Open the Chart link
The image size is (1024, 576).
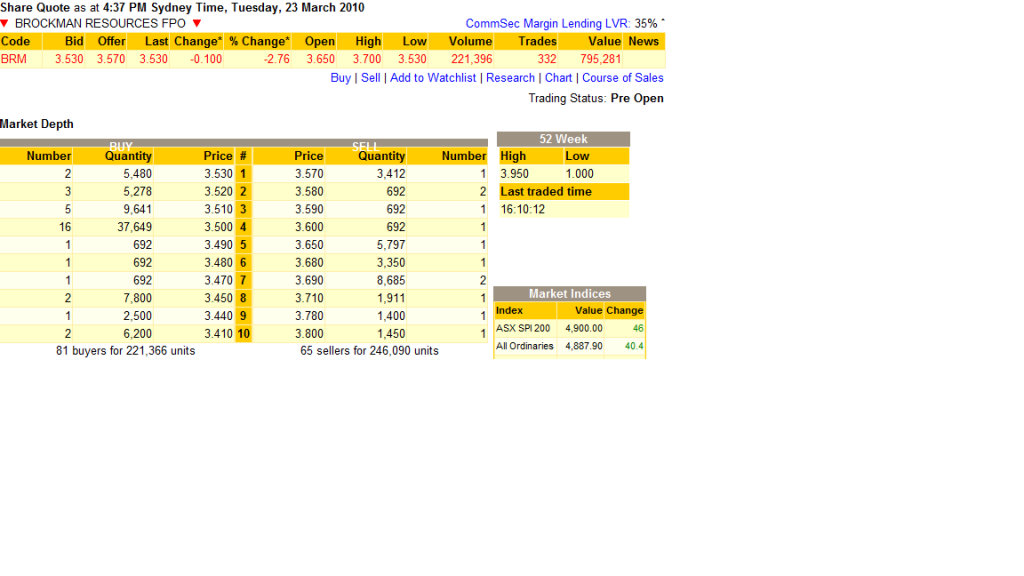(558, 78)
